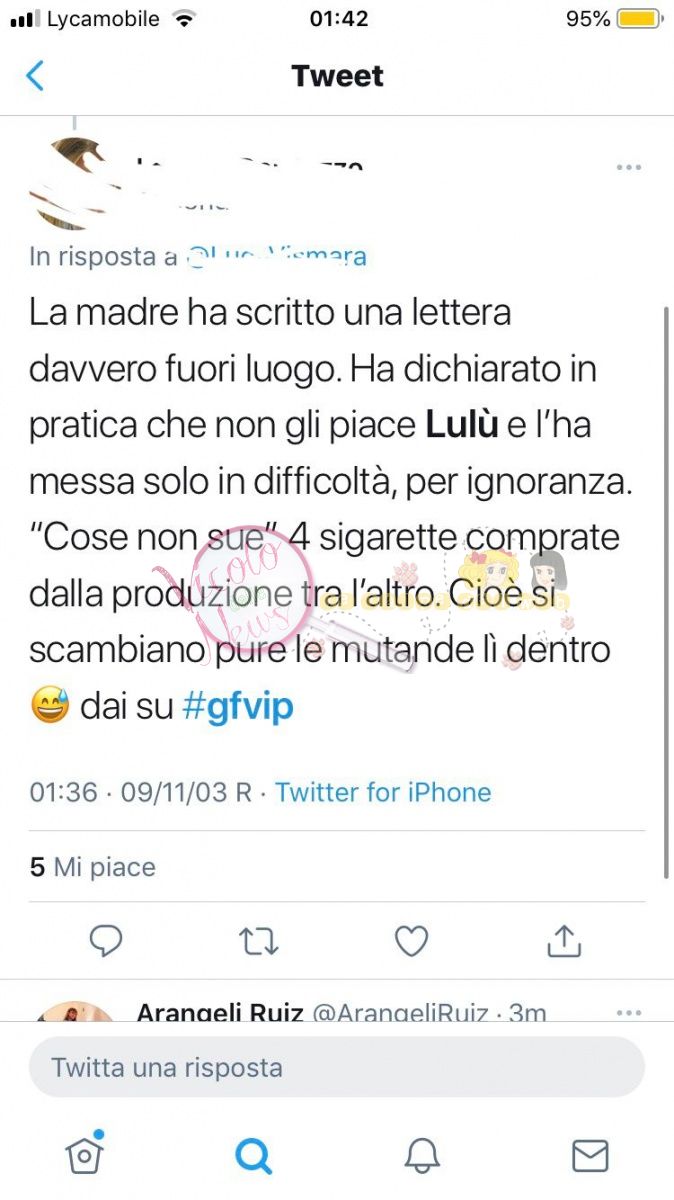This screenshot has height=1200, width=674.
Task: Open the Home tab icon
Action: [85, 1155]
